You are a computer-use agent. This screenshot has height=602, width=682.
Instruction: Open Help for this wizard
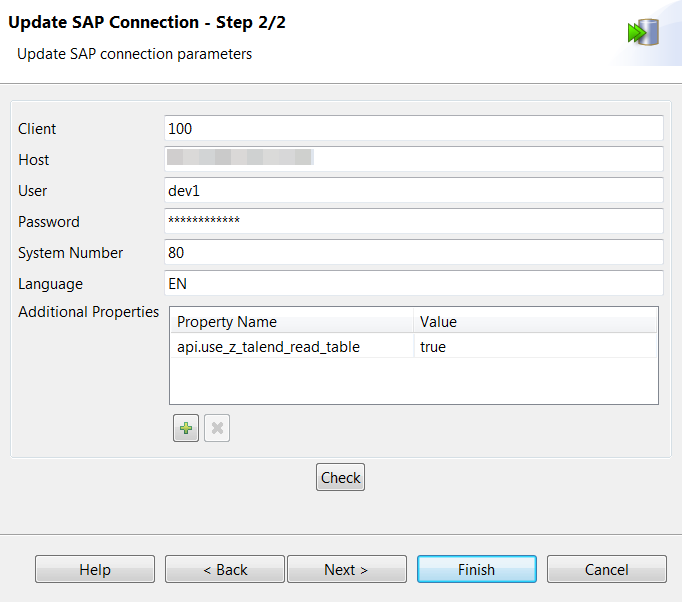click(x=95, y=569)
